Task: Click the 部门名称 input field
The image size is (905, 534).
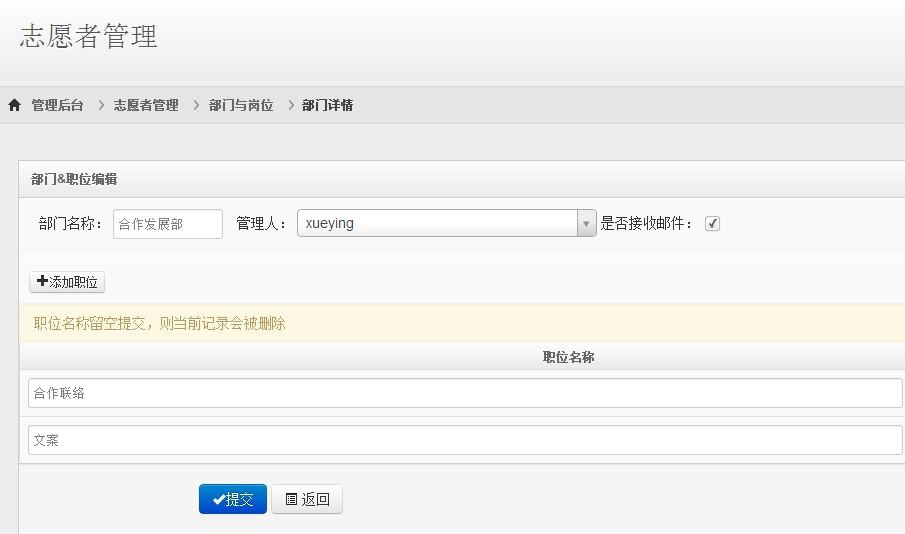Action: click(x=168, y=224)
